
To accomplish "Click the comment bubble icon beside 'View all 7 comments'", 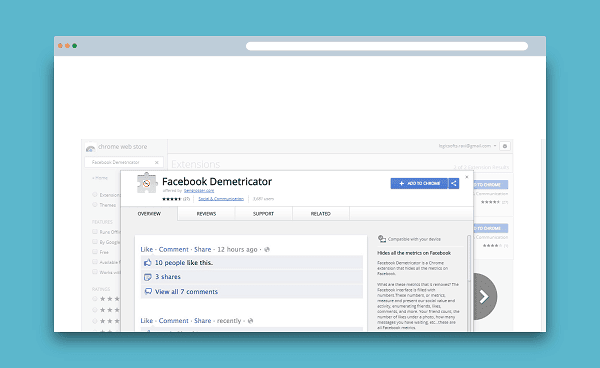I will click(148, 291).
